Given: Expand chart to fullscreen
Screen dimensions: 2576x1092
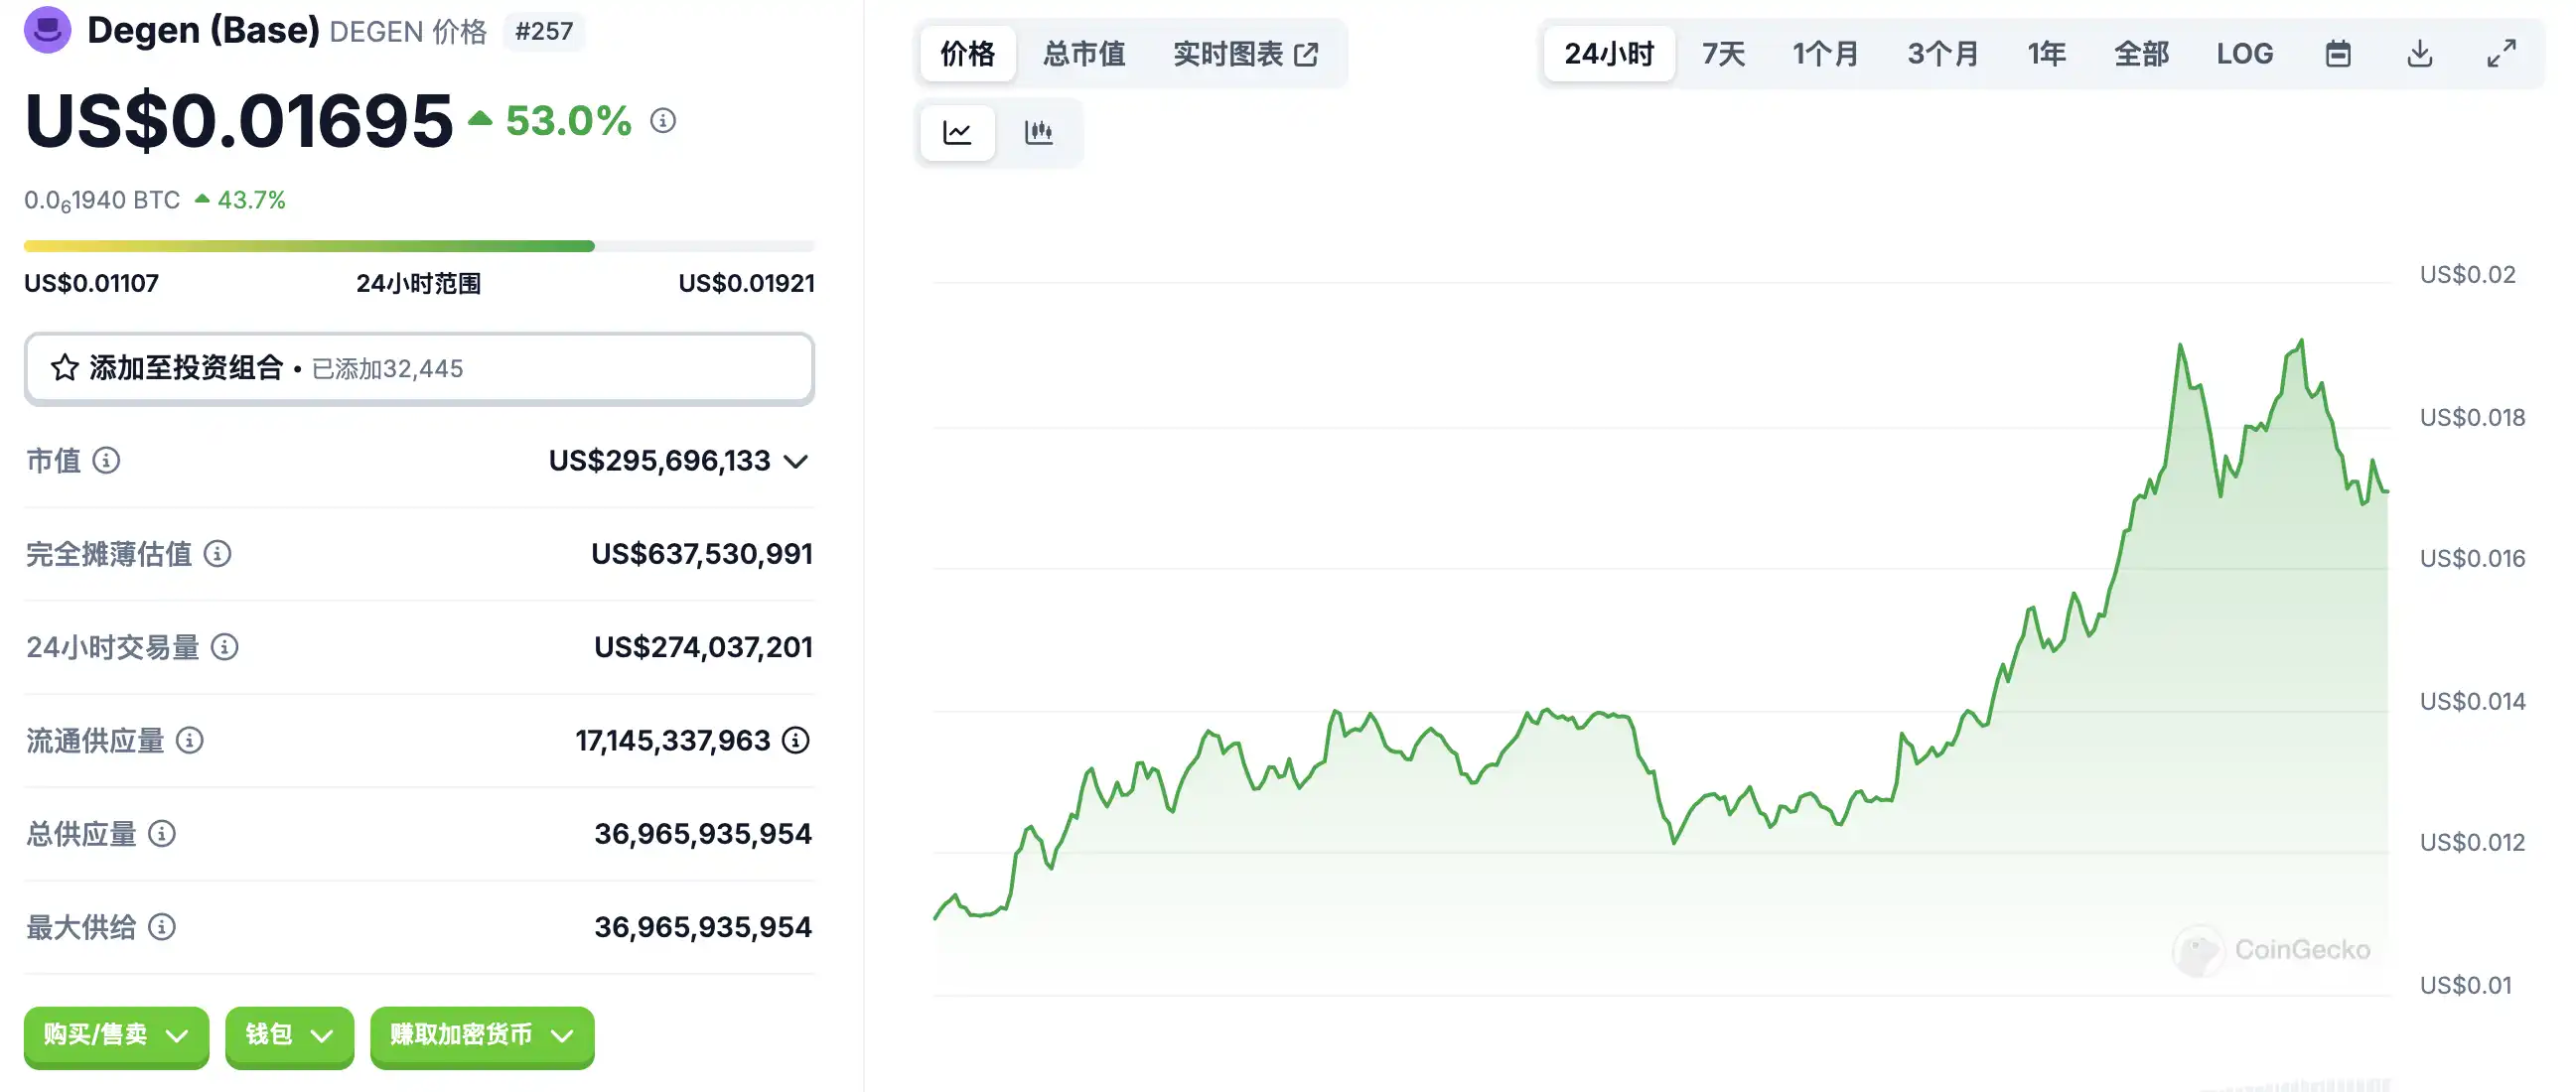Looking at the screenshot, I should point(2502,54).
